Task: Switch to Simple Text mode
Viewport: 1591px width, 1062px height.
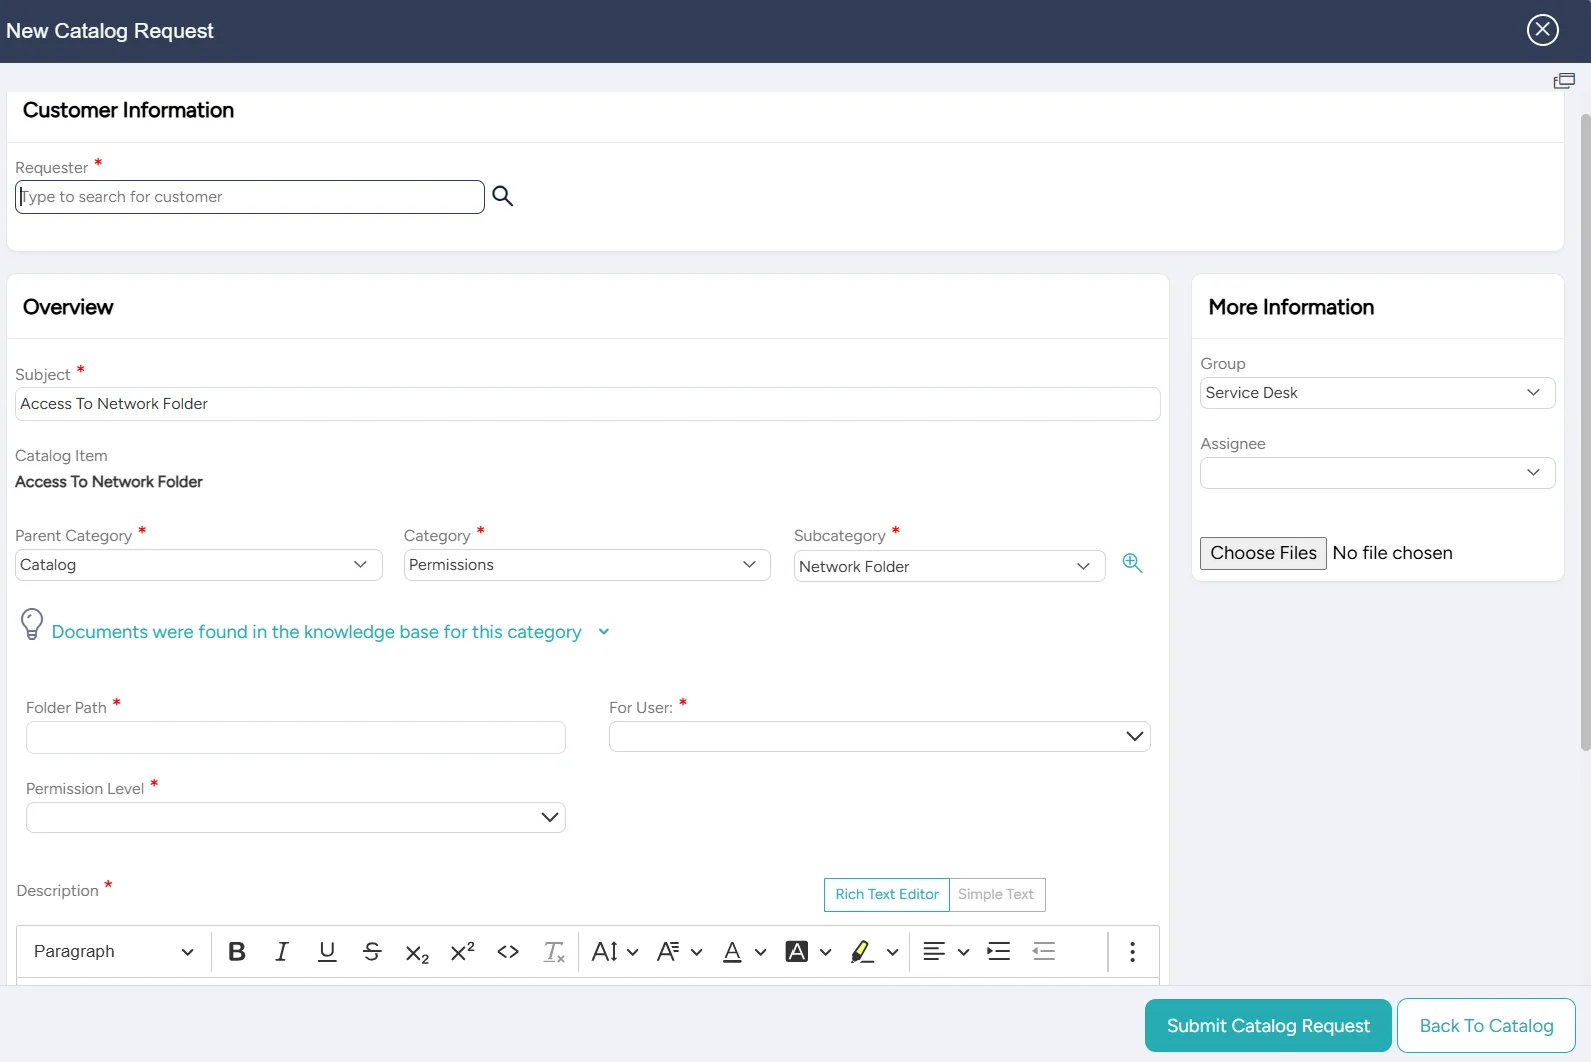Action: point(996,895)
